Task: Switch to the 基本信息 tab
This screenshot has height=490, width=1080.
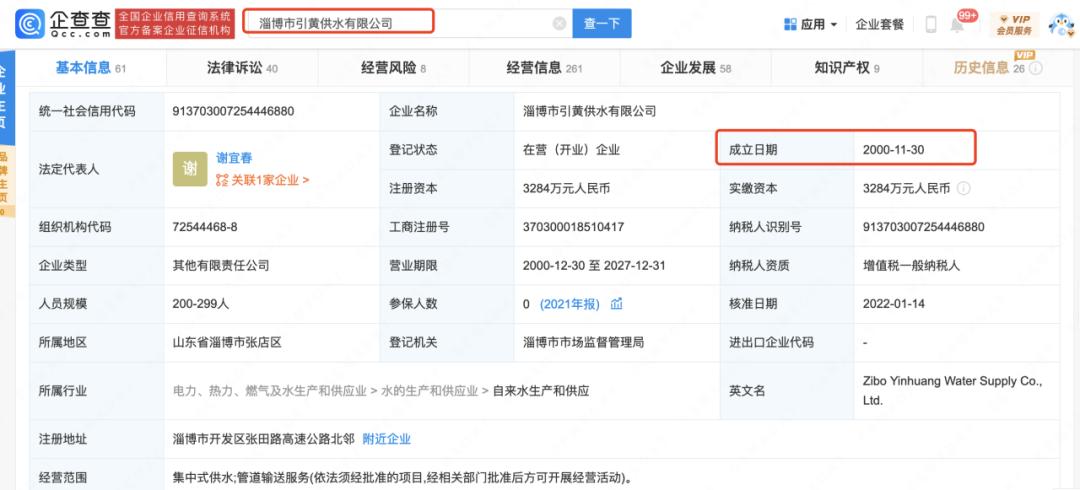Action: click(x=90, y=68)
